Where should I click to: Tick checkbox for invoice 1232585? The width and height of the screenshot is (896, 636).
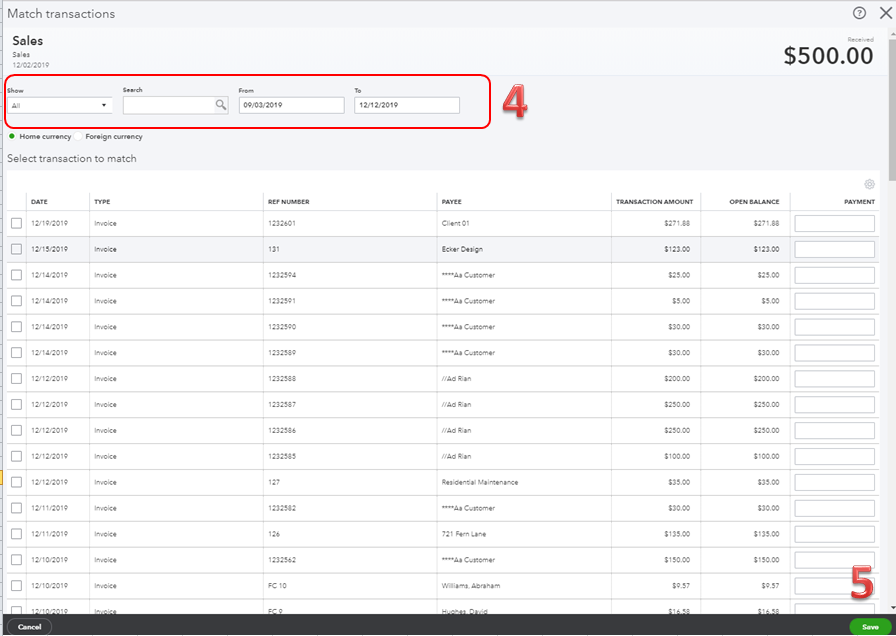click(17, 456)
